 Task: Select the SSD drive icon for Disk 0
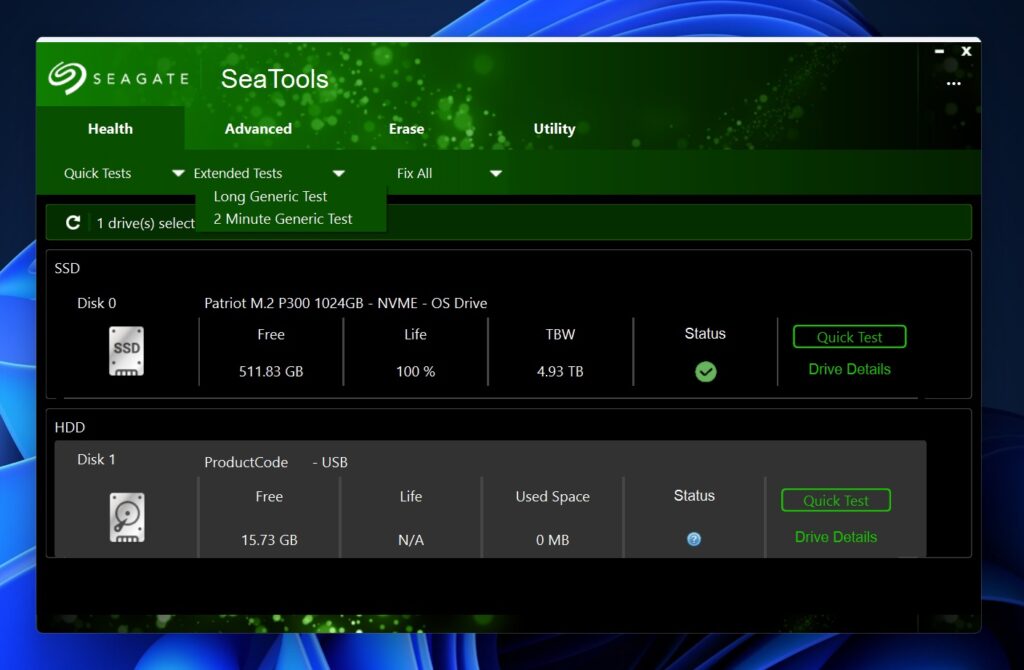pyautogui.click(x=125, y=350)
